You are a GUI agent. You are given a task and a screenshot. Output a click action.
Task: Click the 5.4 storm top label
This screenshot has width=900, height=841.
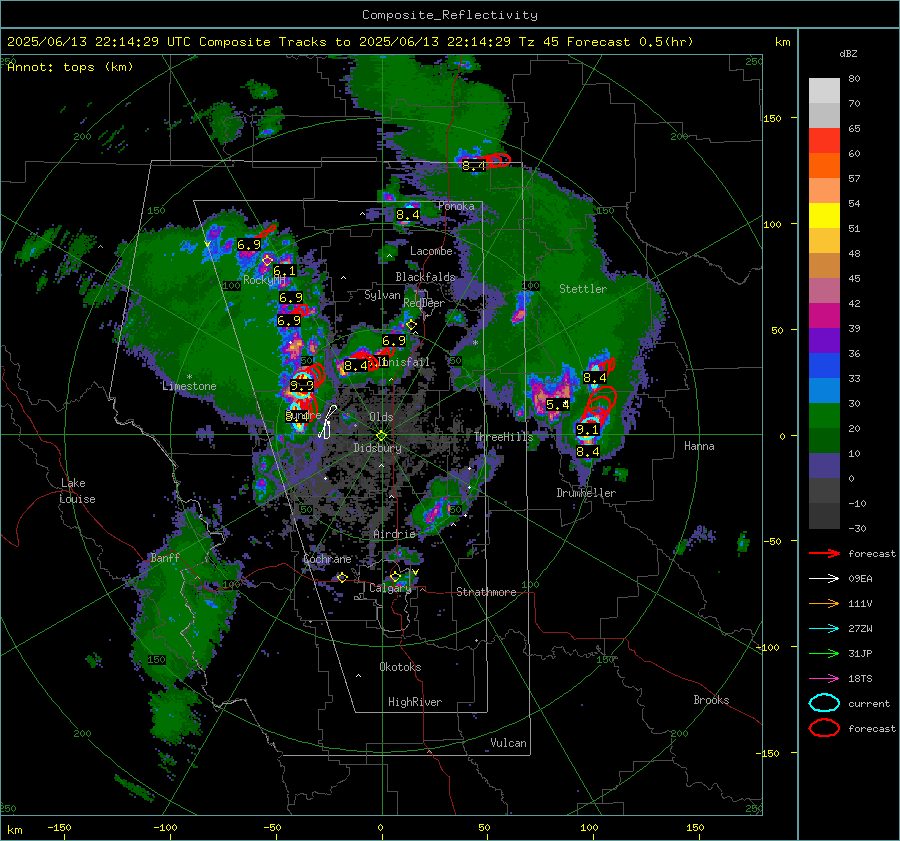(x=557, y=405)
